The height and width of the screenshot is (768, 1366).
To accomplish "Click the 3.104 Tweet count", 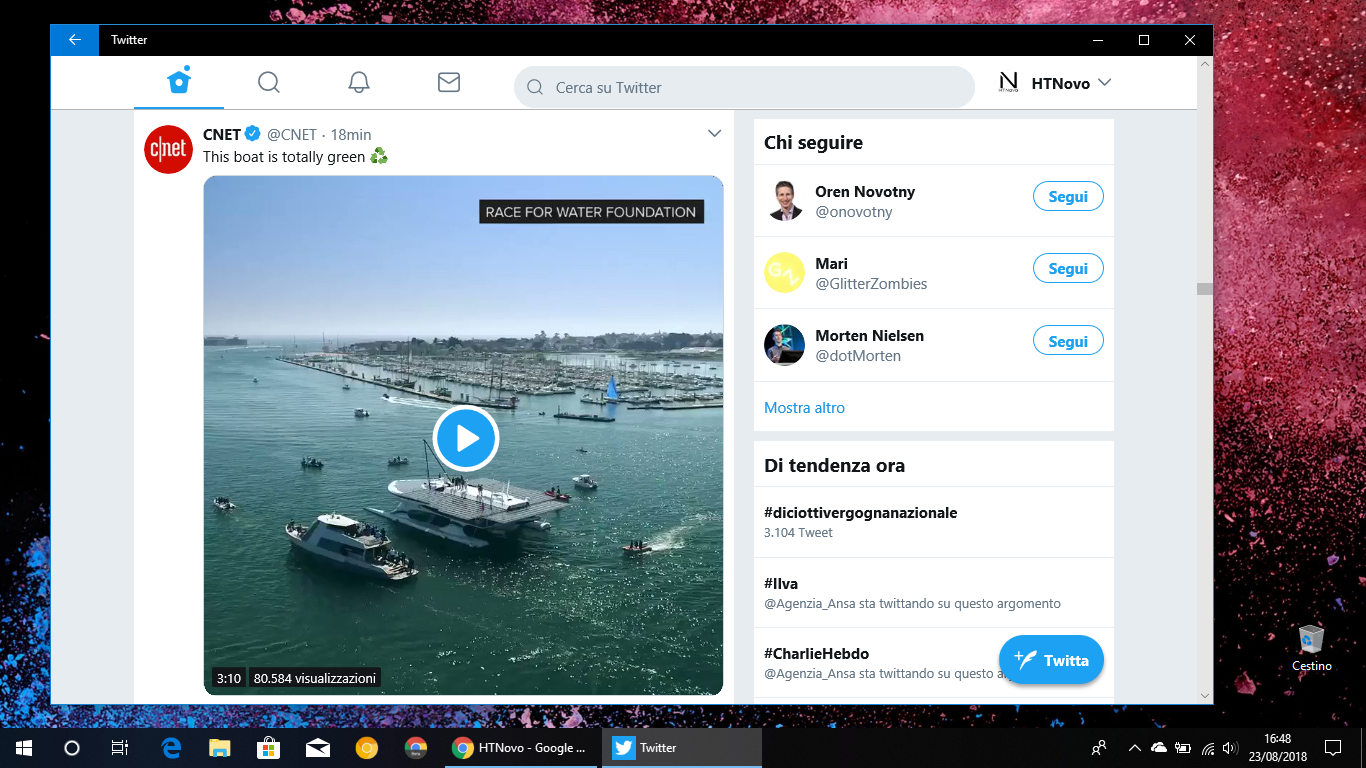I will (798, 533).
